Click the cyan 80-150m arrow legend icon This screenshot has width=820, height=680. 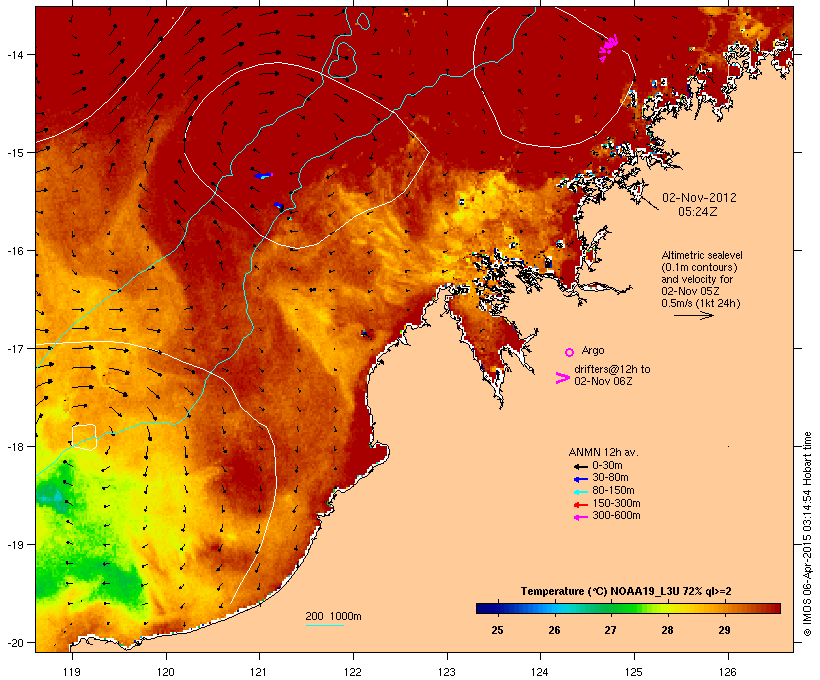point(580,492)
